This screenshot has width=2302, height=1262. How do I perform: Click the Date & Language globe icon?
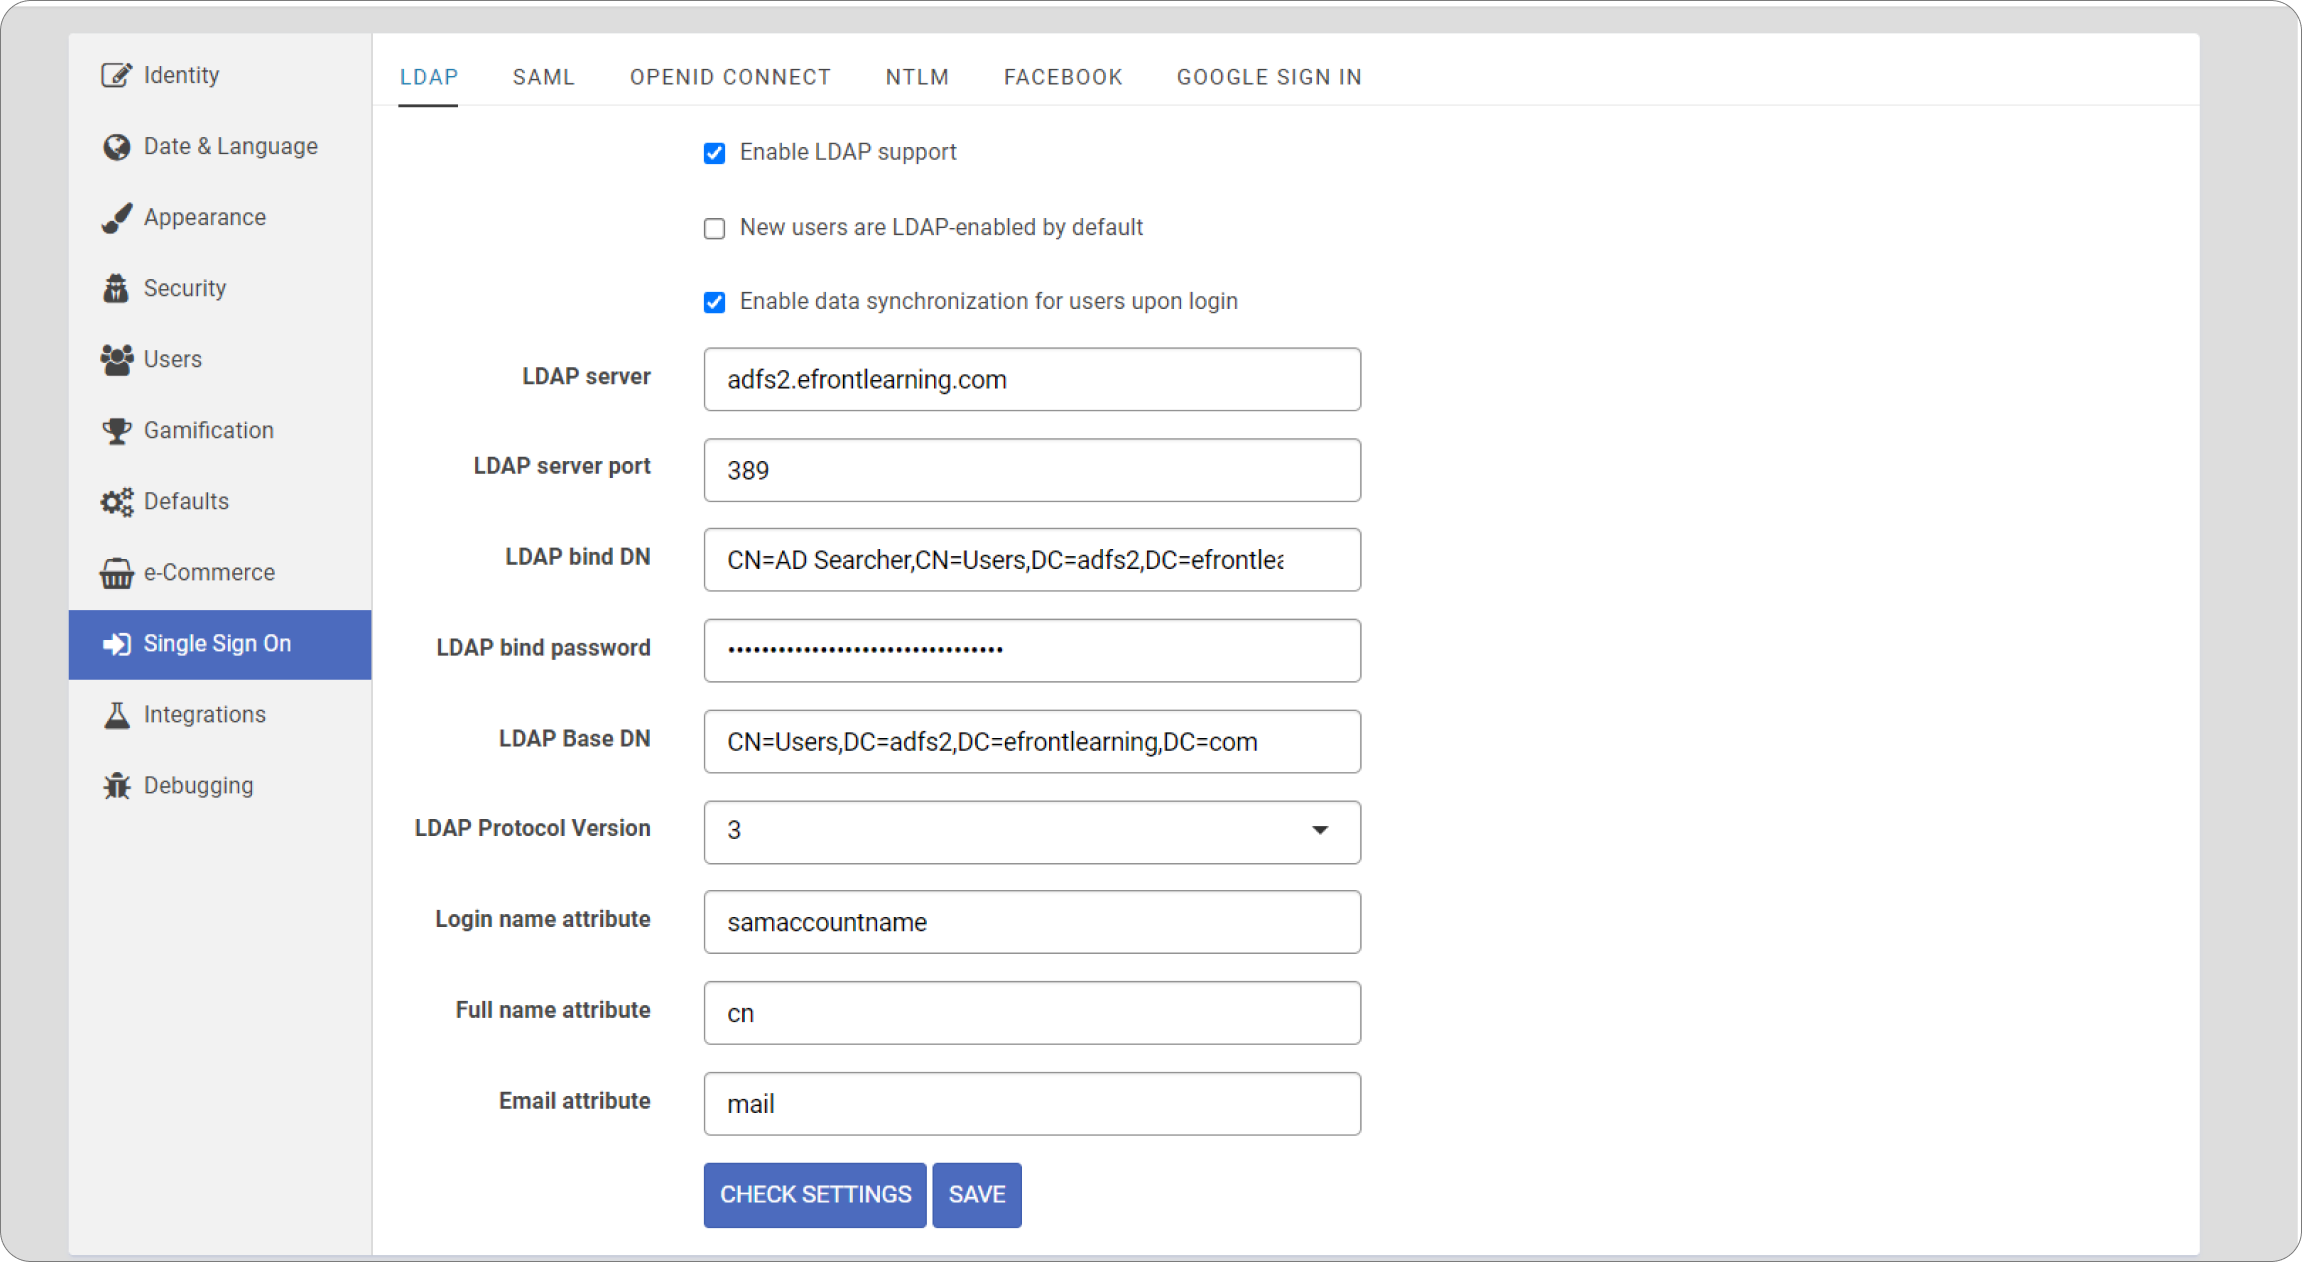(116, 147)
